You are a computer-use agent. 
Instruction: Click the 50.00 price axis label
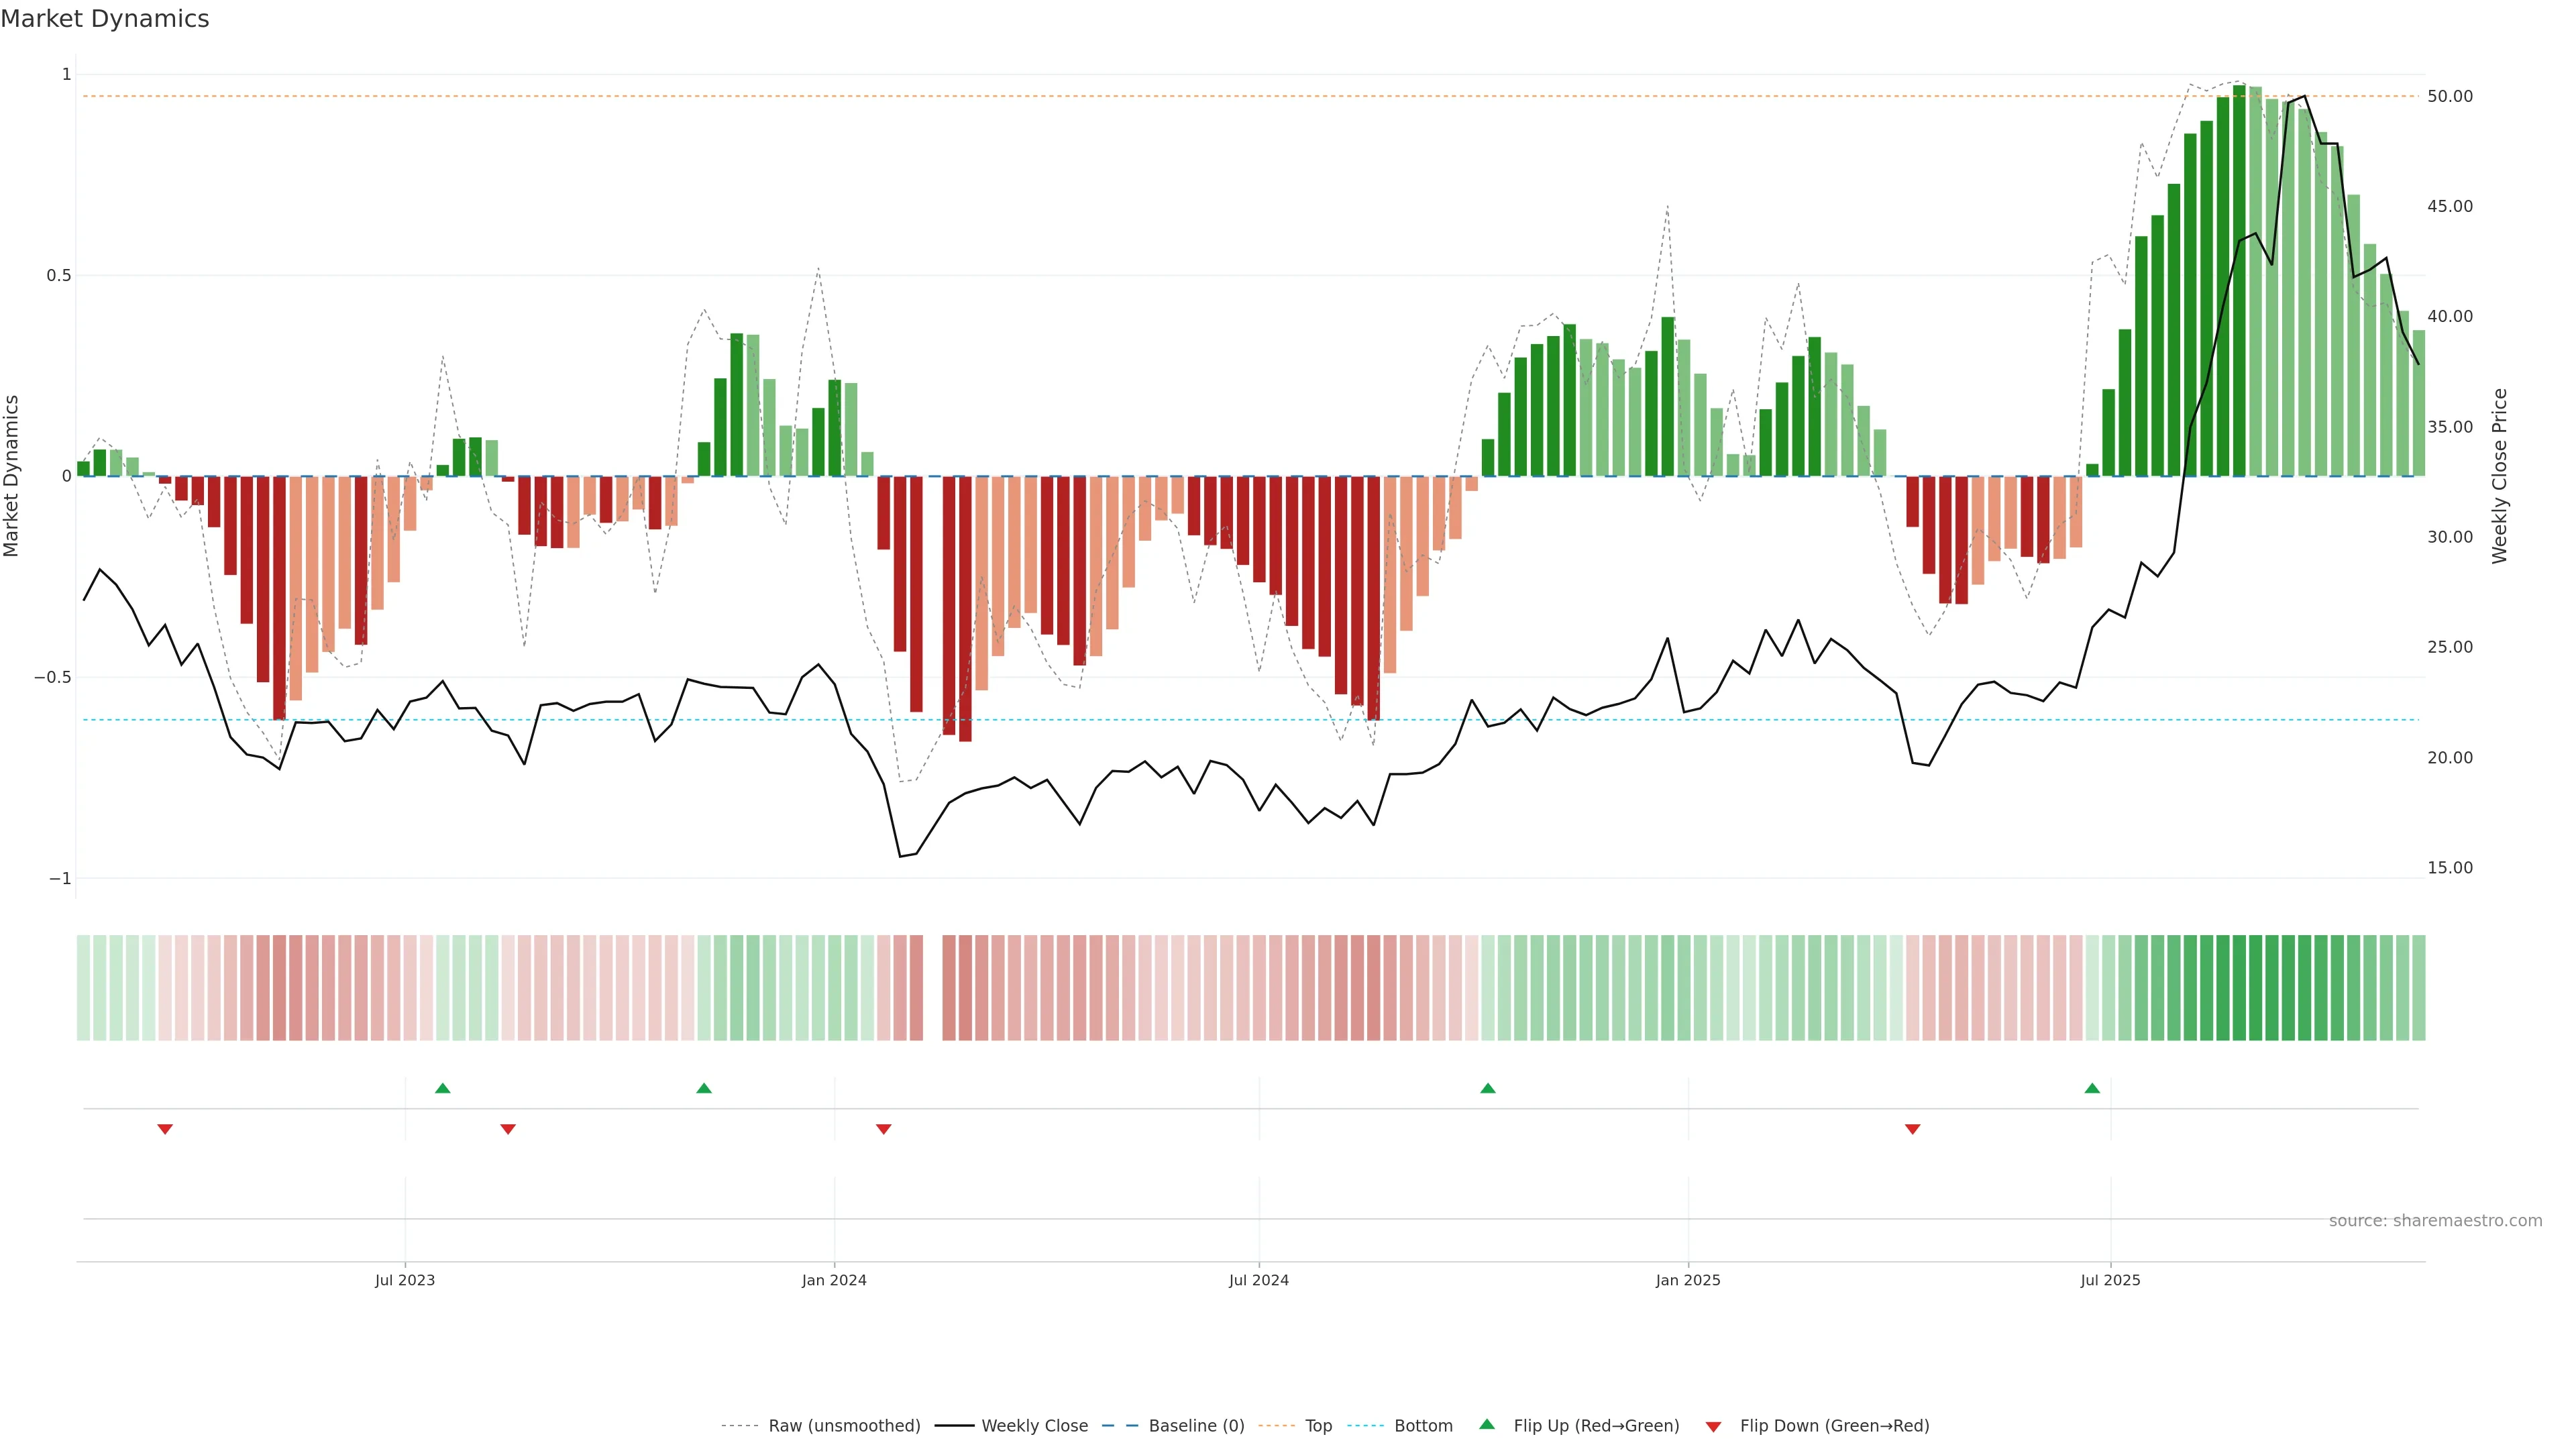pyautogui.click(x=2450, y=96)
